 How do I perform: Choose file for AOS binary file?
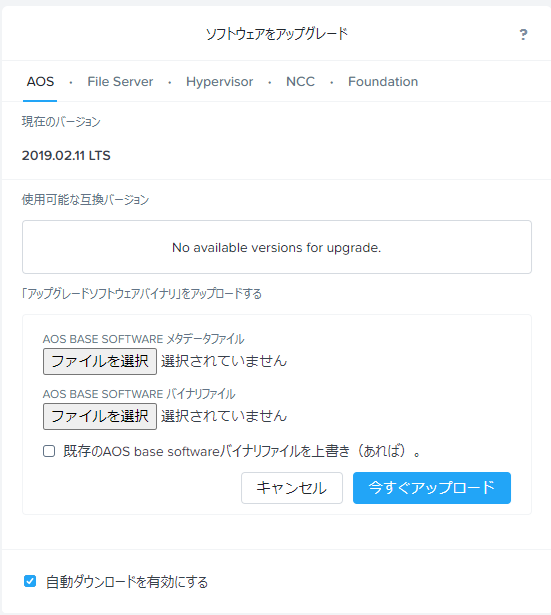100,416
